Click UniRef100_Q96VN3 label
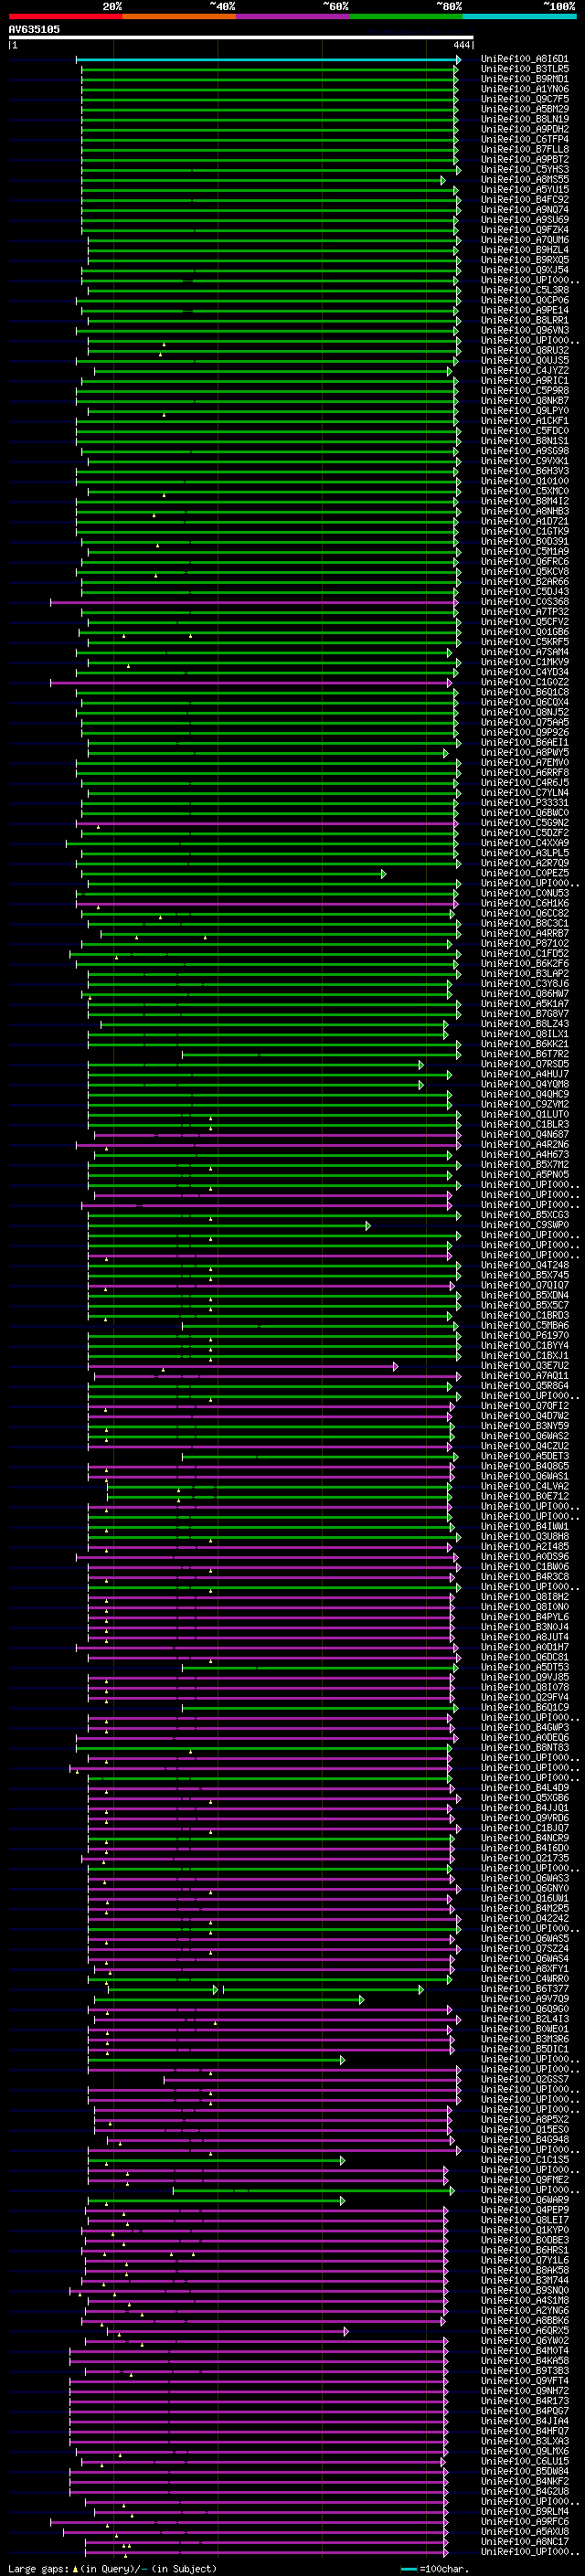The image size is (585, 2576). pos(524,331)
